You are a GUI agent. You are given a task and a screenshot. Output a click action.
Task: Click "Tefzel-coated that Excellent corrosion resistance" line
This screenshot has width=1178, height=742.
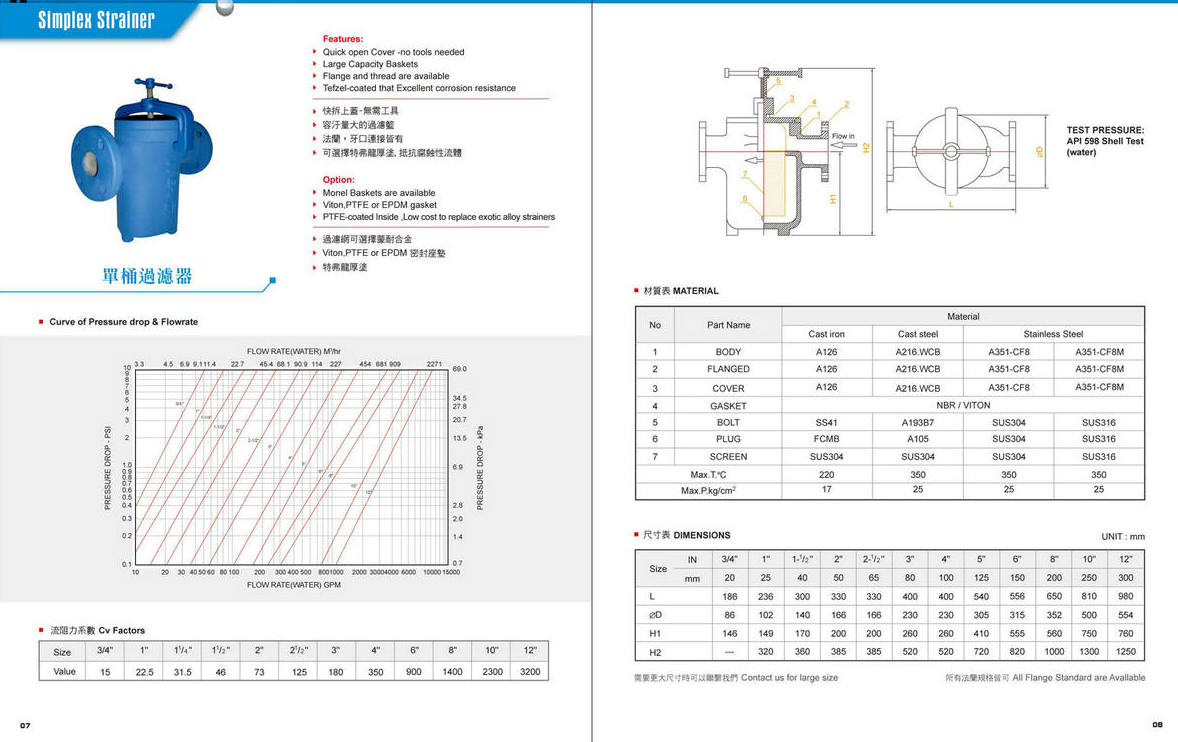[x=419, y=88]
